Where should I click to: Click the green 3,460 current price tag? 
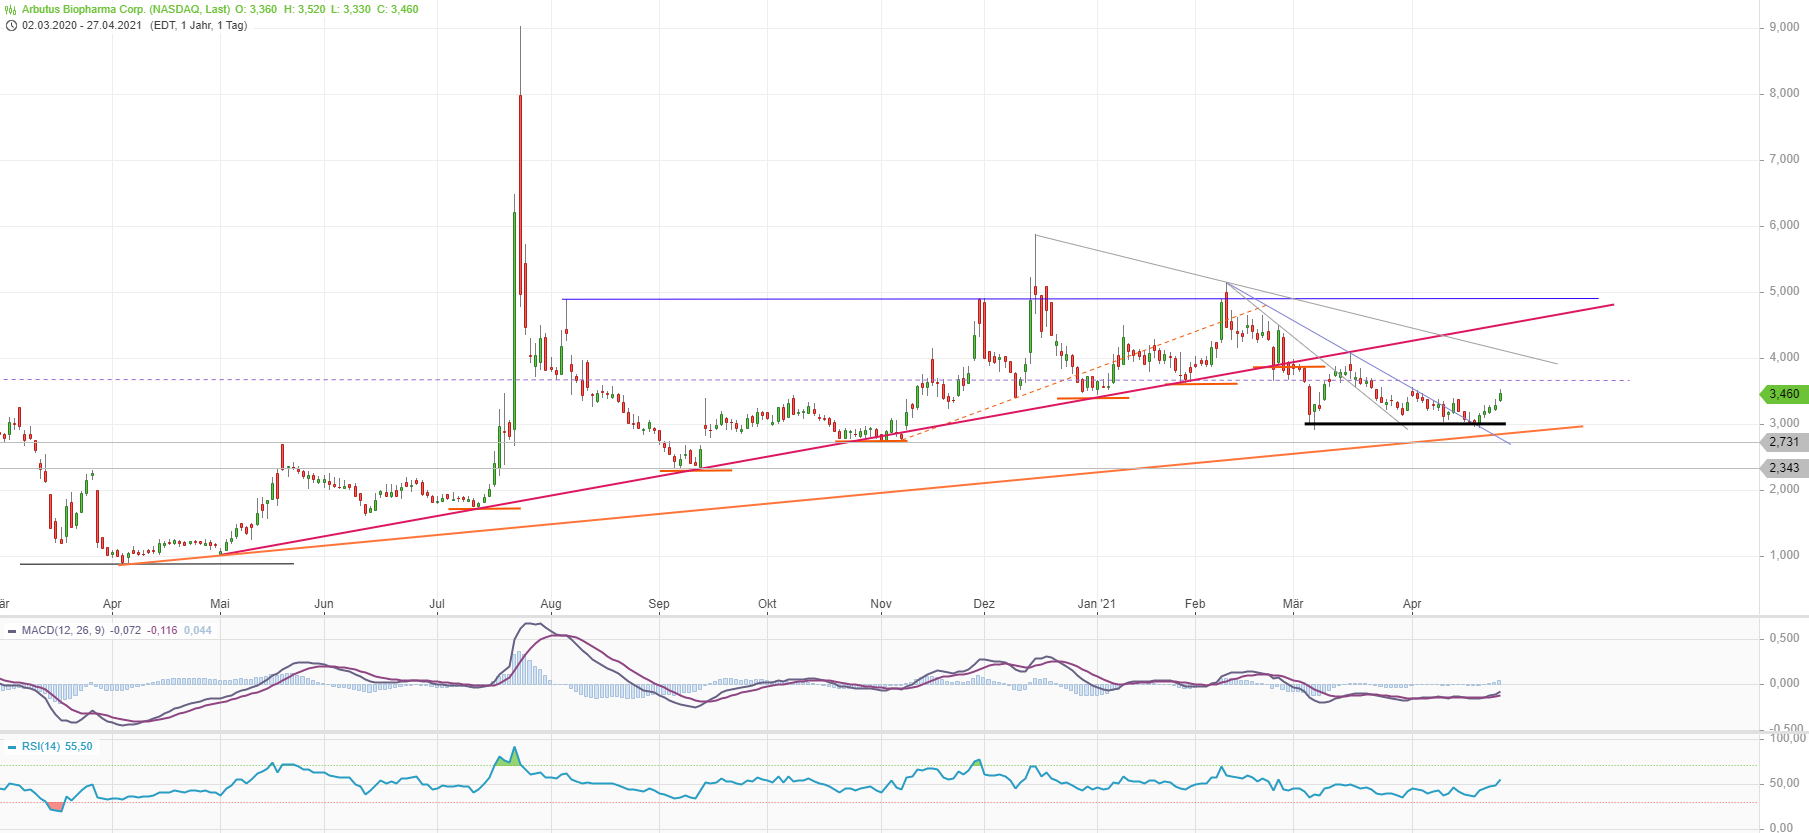pyautogui.click(x=1783, y=394)
